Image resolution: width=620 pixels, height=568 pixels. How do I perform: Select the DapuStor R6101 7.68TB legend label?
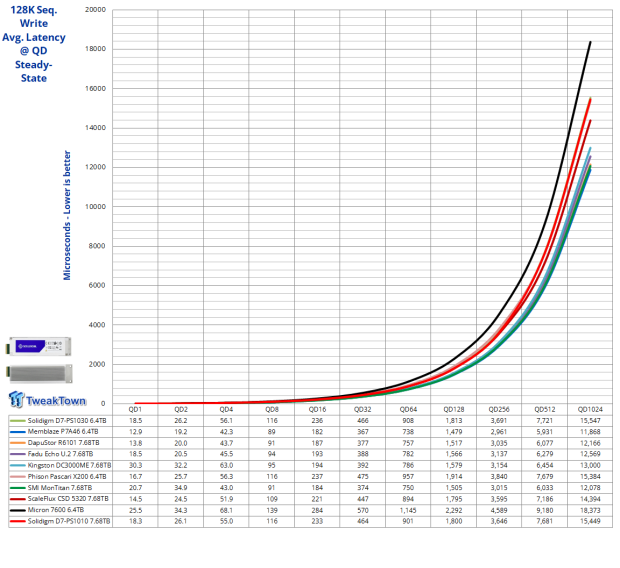(x=65, y=447)
